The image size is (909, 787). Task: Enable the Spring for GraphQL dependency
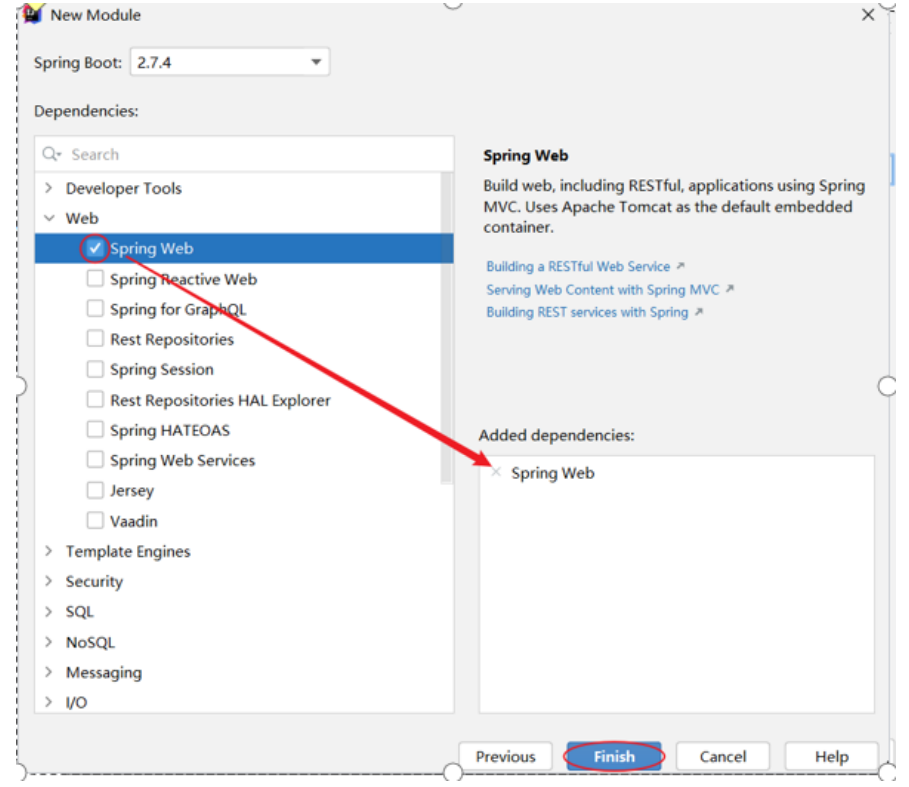[x=94, y=308]
